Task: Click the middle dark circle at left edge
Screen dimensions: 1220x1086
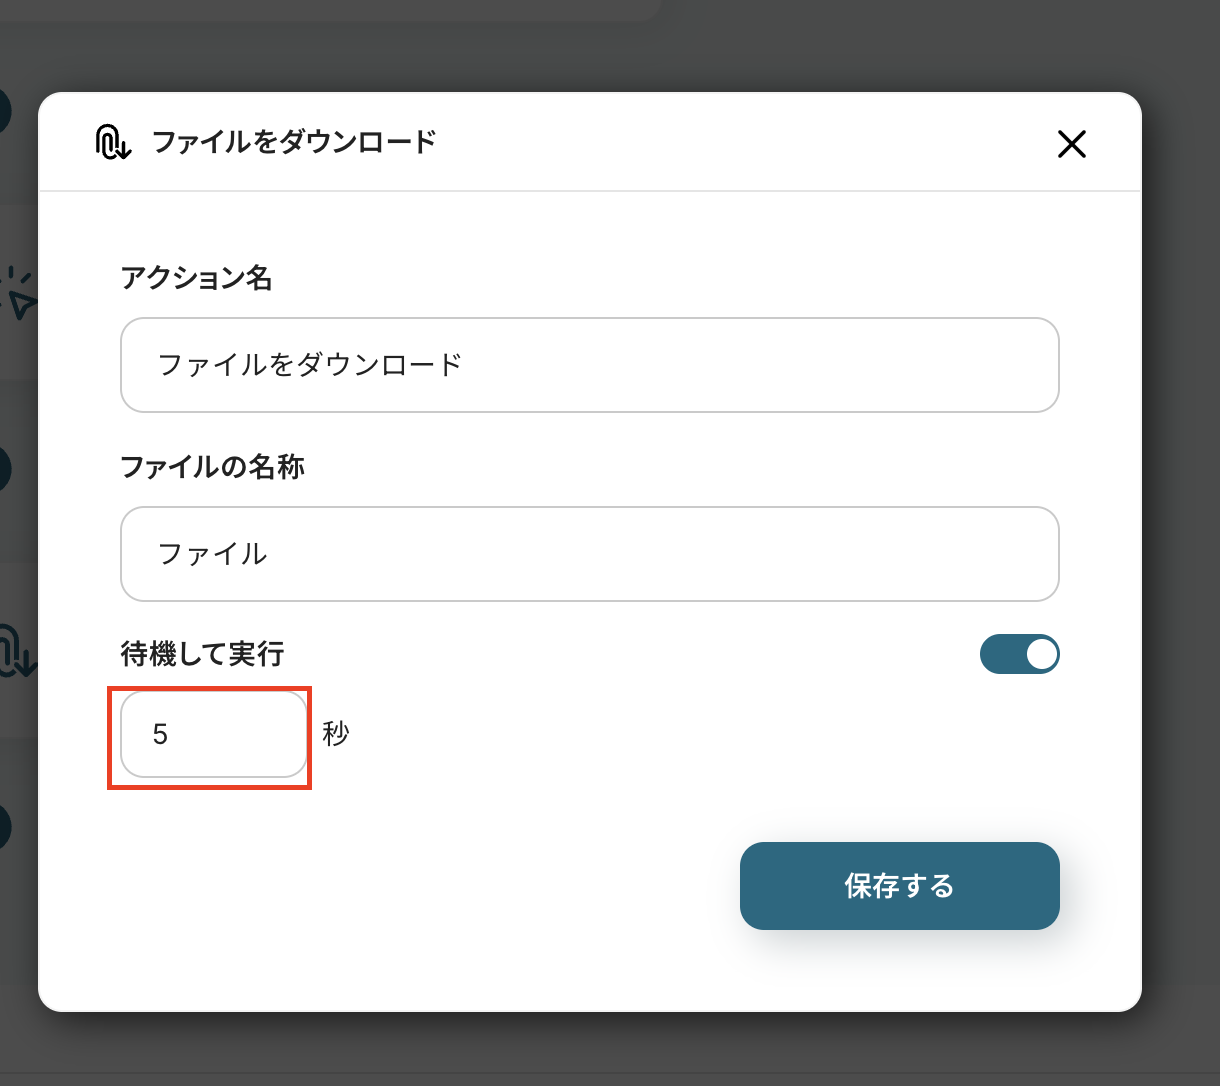Action: 5,469
